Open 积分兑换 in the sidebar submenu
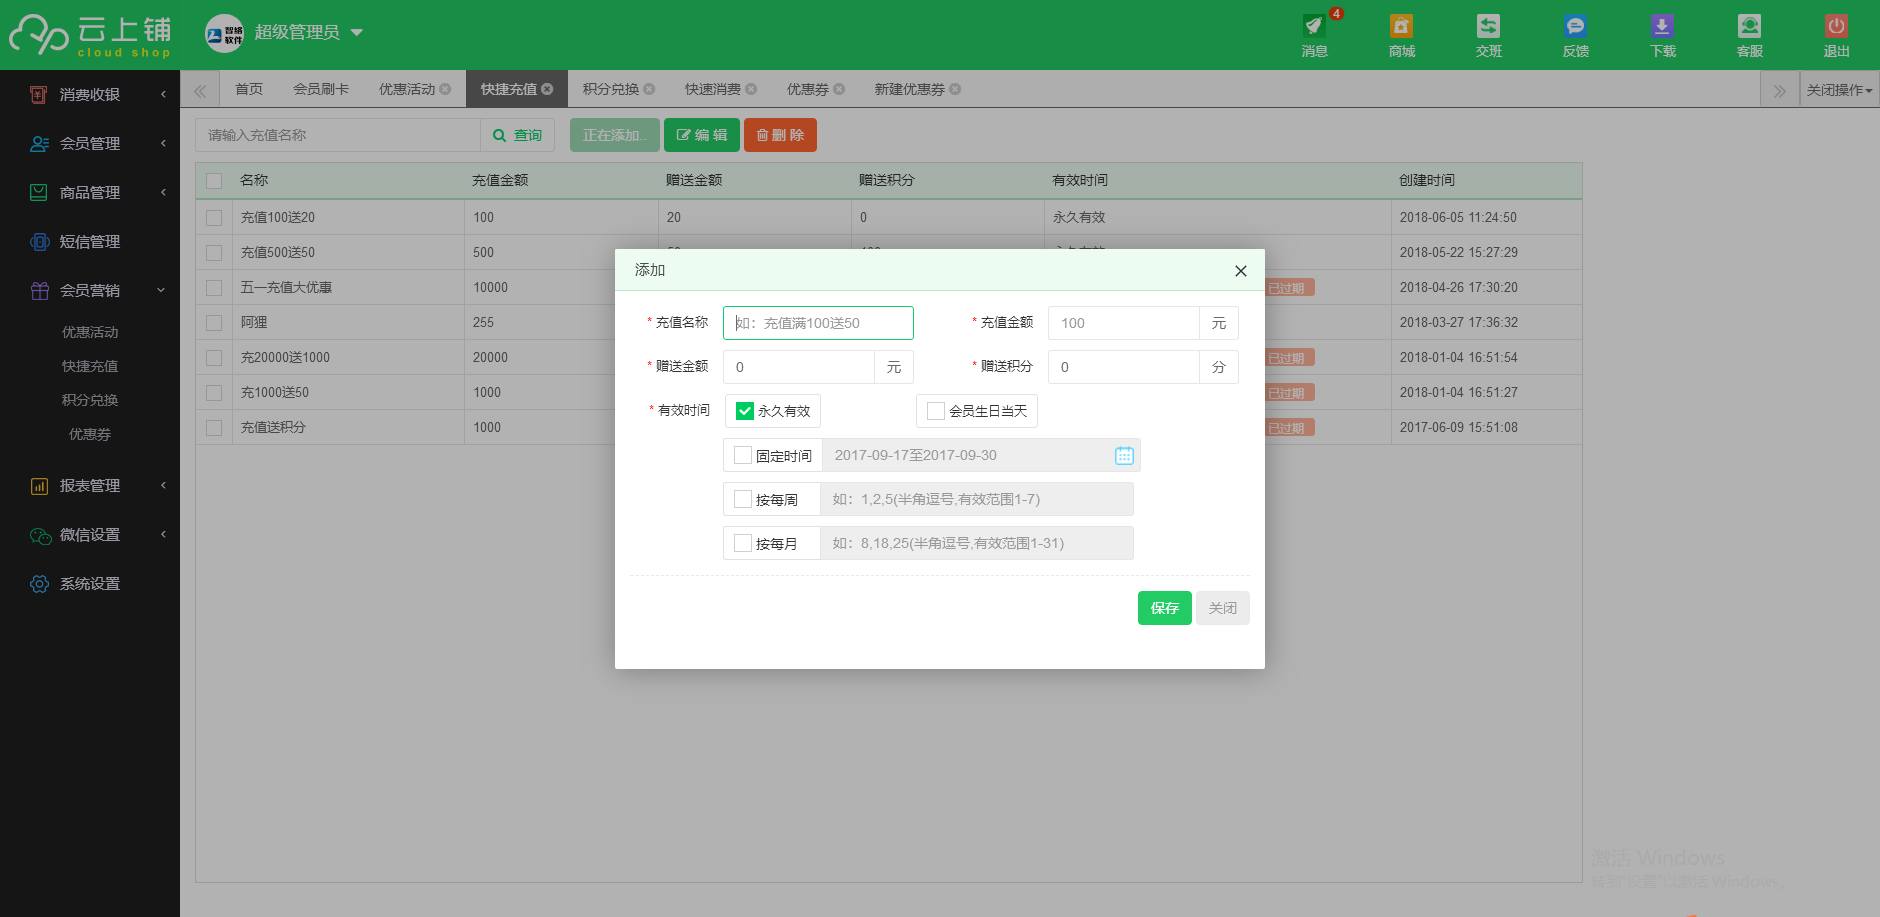1880x917 pixels. (90, 400)
